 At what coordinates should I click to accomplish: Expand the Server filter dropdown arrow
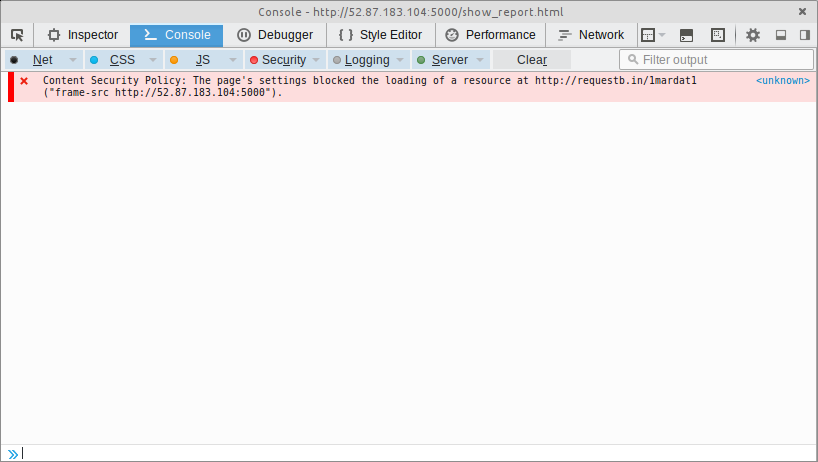(480, 60)
